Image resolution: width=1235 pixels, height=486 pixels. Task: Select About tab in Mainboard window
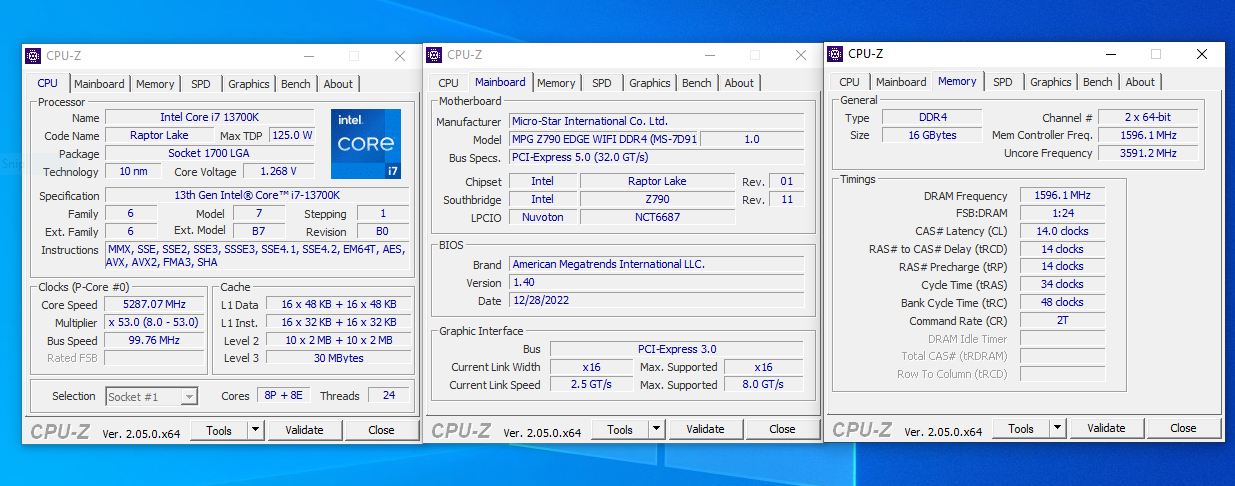pyautogui.click(x=739, y=83)
